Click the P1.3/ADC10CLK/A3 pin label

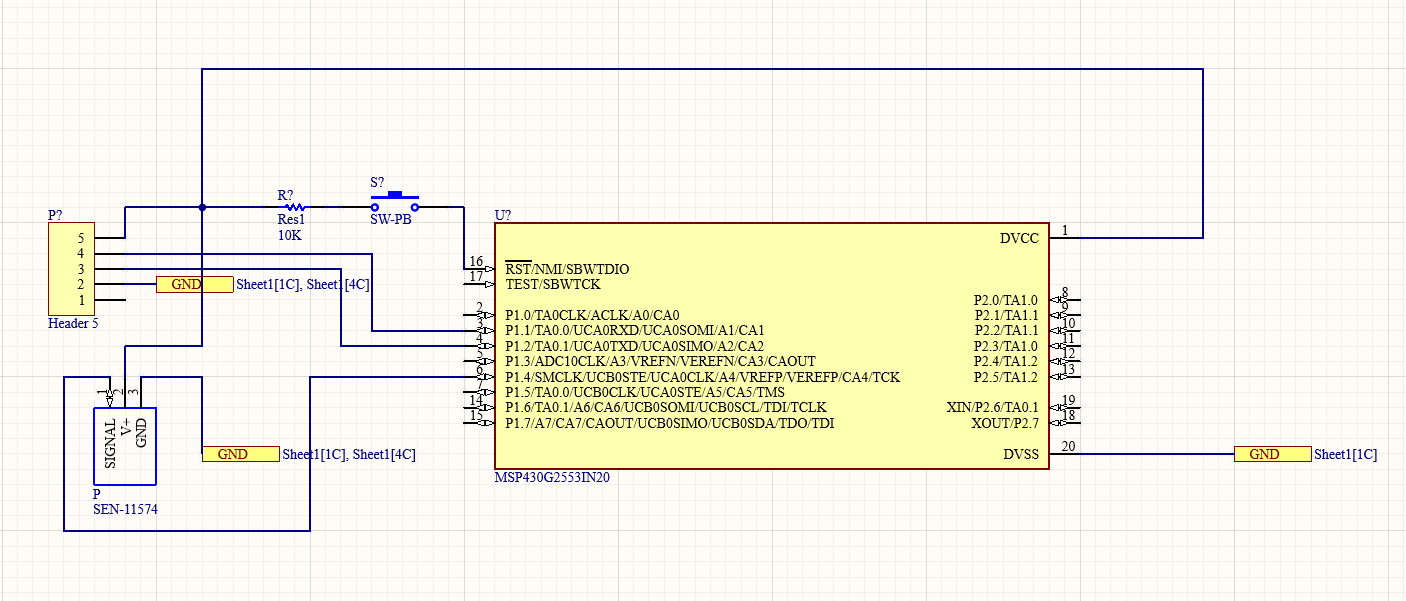pos(660,361)
